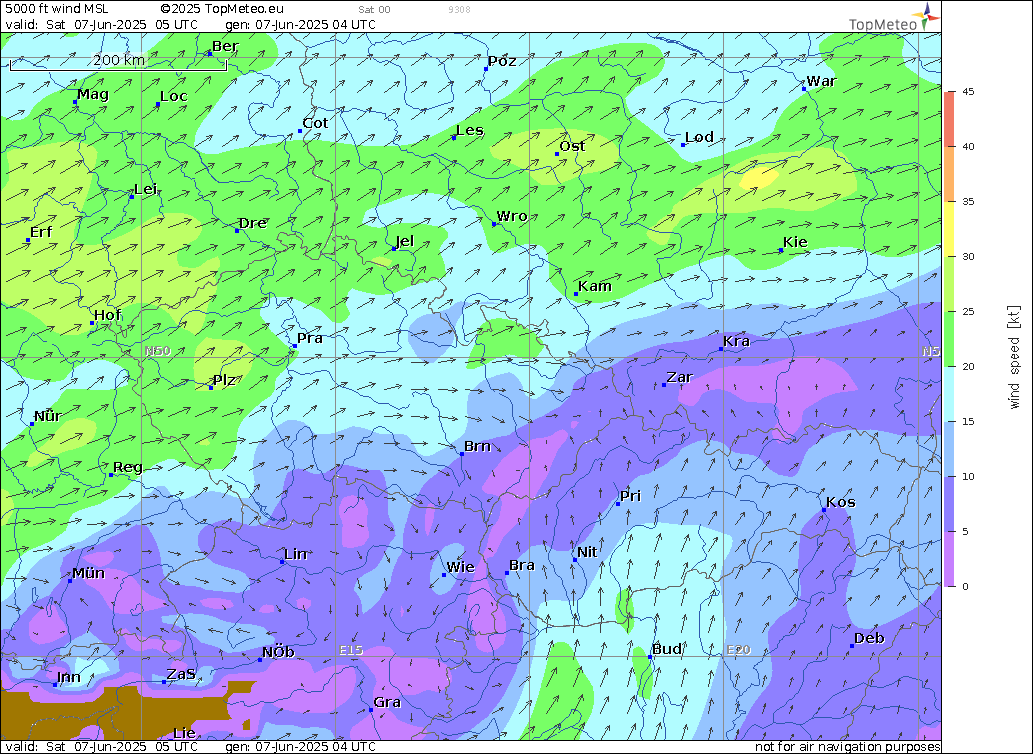Click the "Sat 00" label in header
Screen dimensions: 1033x754
[x=374, y=10]
